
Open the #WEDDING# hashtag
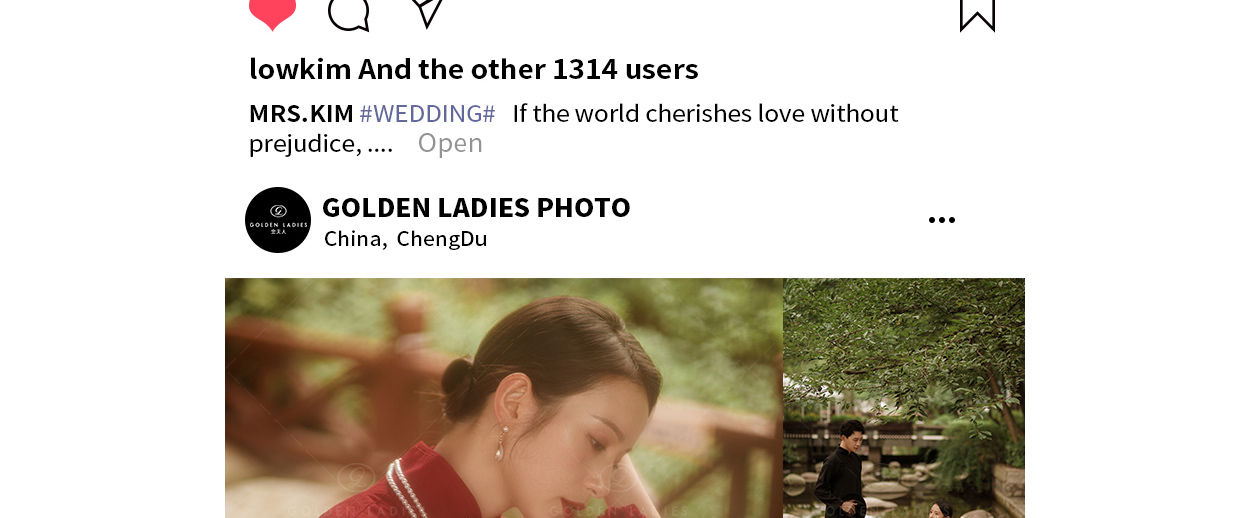point(427,113)
